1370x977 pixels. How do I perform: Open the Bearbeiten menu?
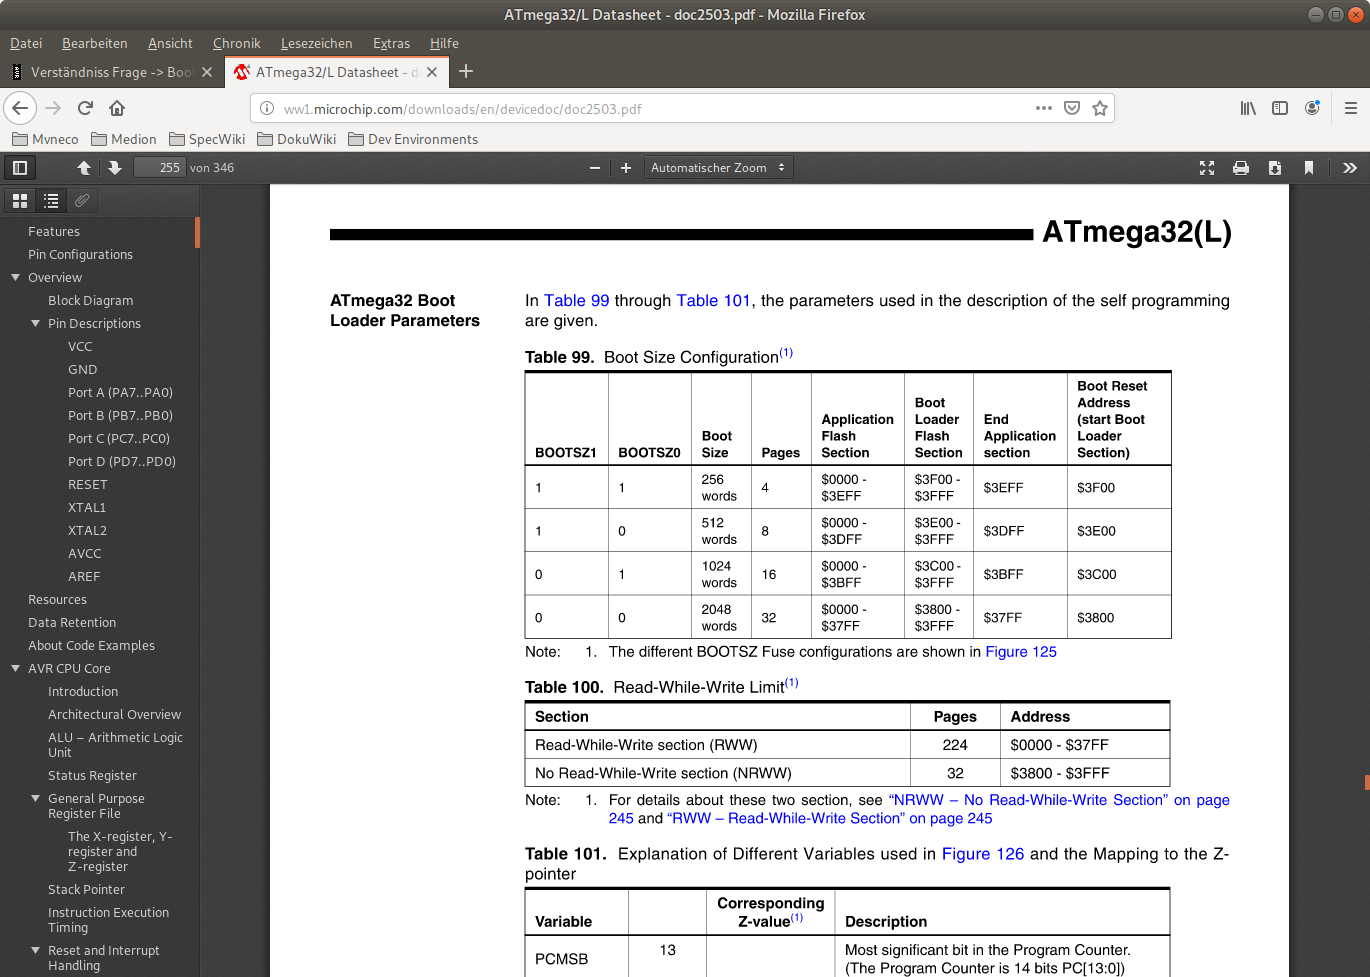click(x=95, y=43)
